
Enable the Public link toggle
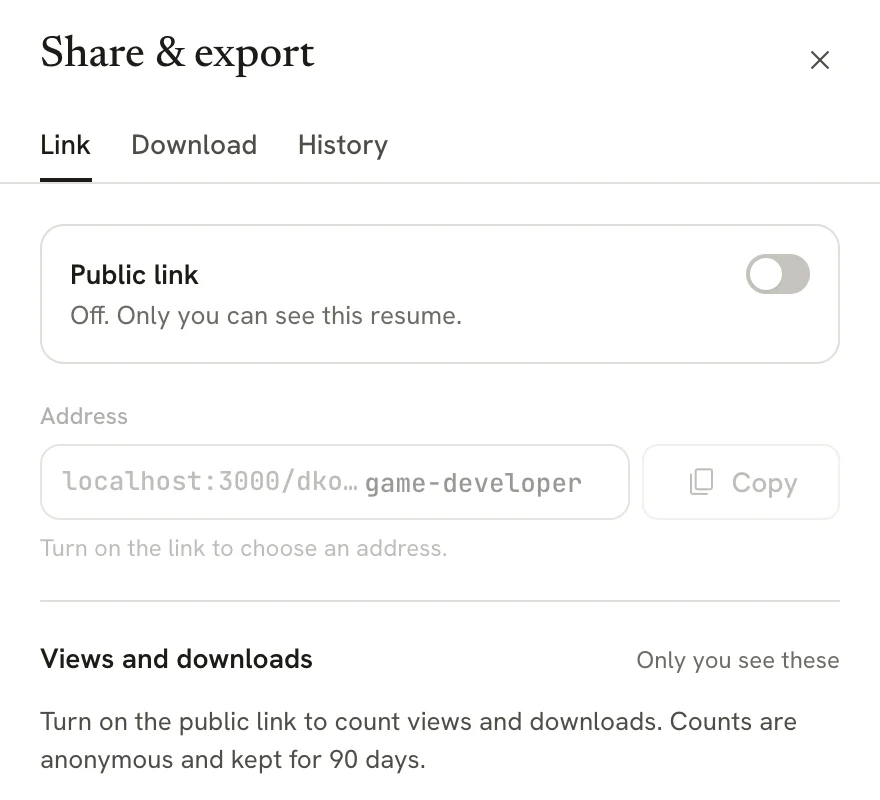[x=777, y=274]
